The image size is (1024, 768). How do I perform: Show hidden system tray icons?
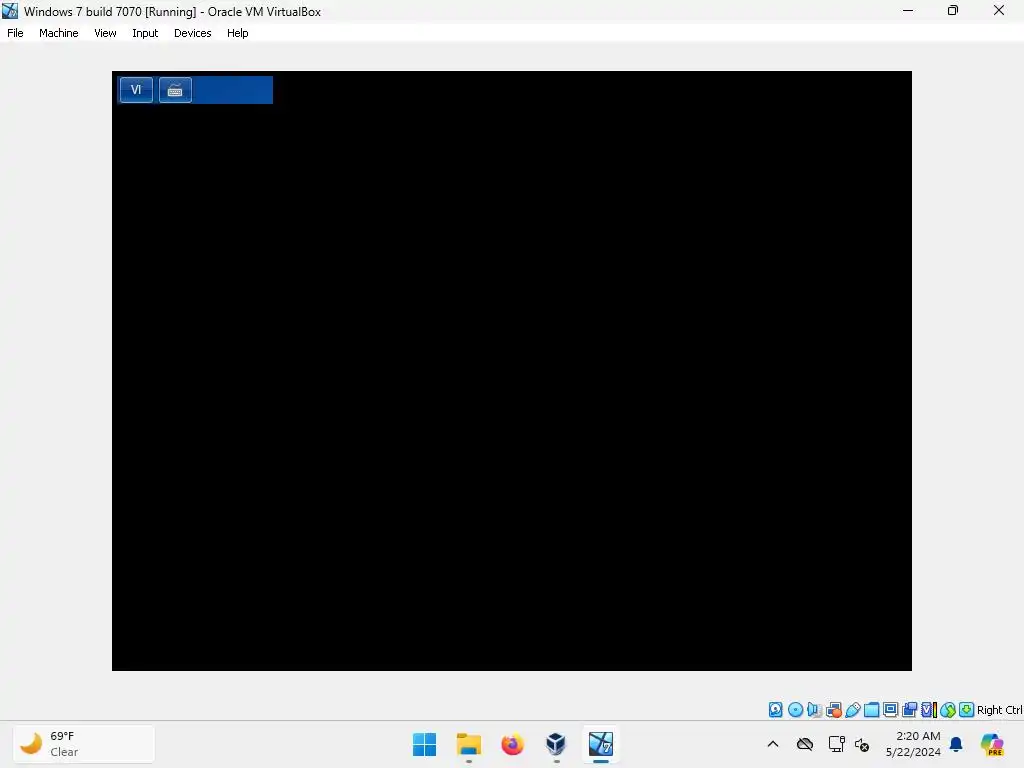click(773, 744)
